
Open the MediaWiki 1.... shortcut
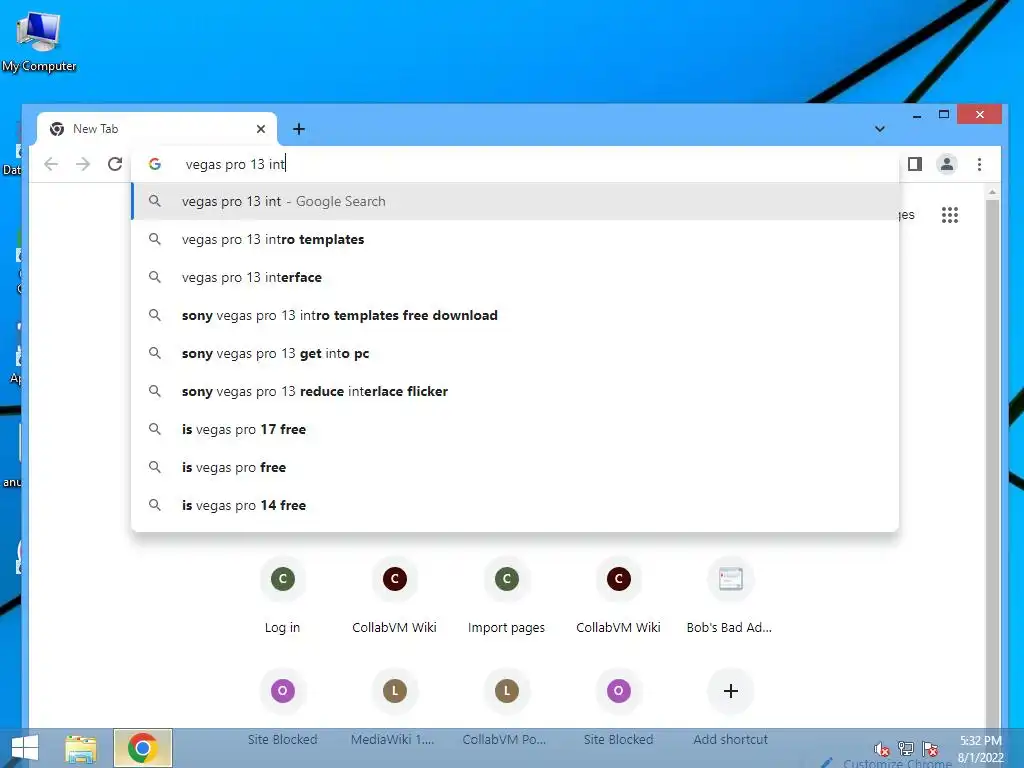(x=394, y=709)
